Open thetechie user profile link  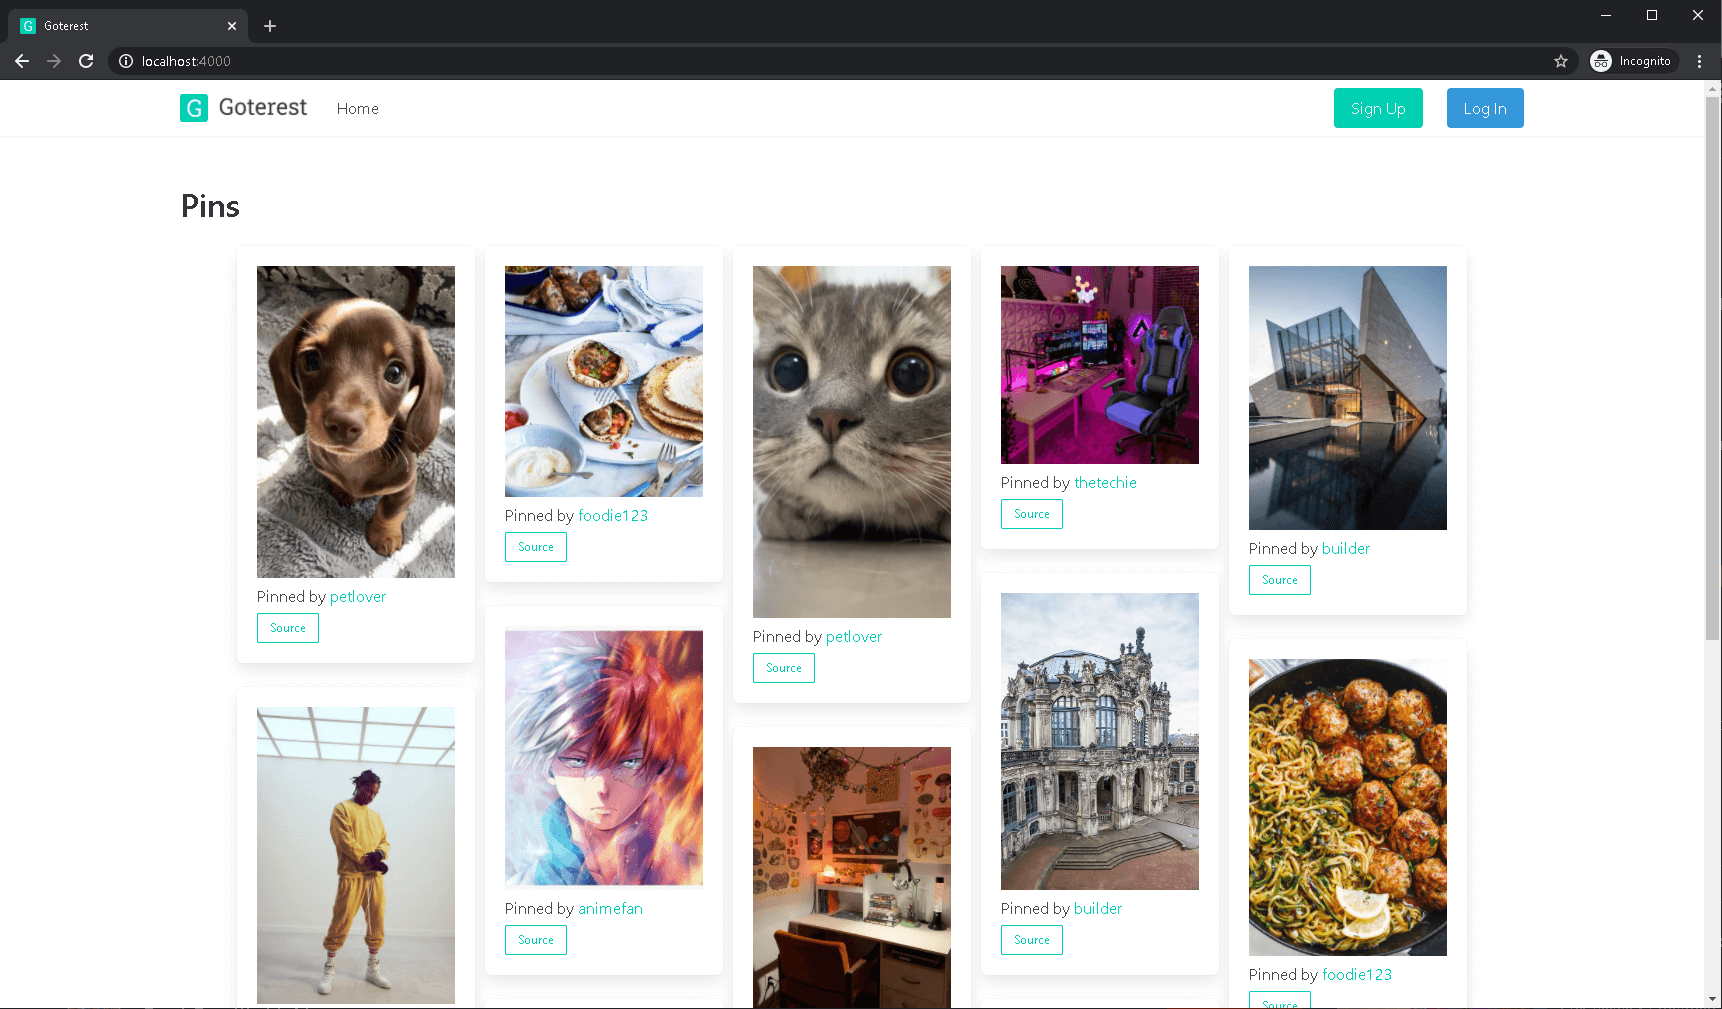click(x=1105, y=482)
